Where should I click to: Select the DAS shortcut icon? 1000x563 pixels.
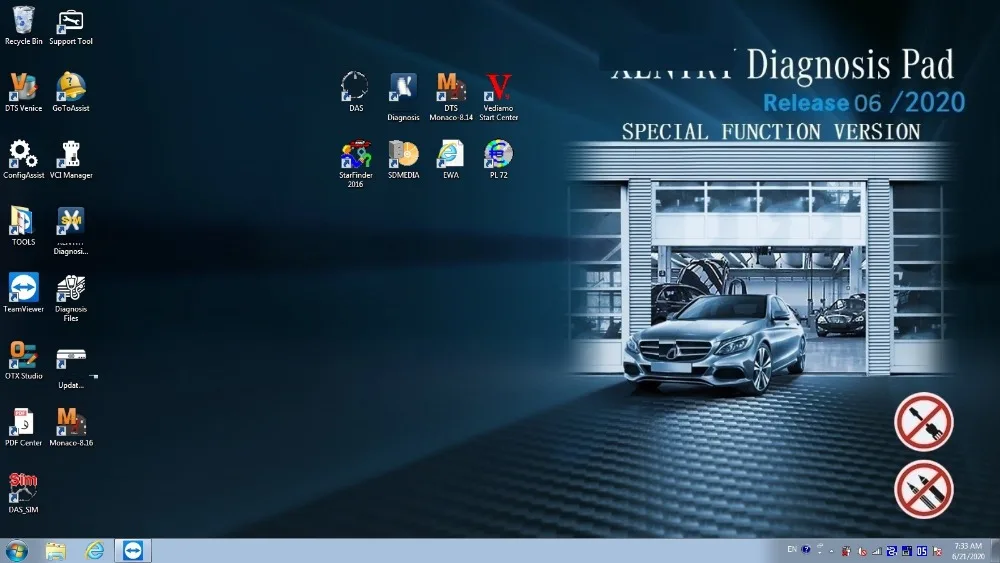pos(355,92)
